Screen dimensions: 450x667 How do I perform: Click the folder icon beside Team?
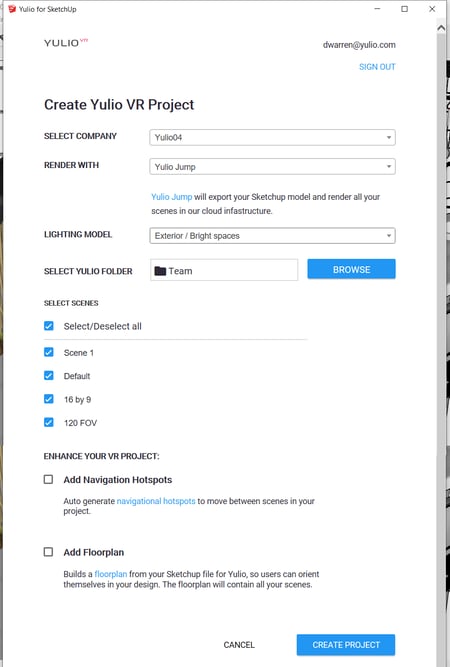(160, 271)
